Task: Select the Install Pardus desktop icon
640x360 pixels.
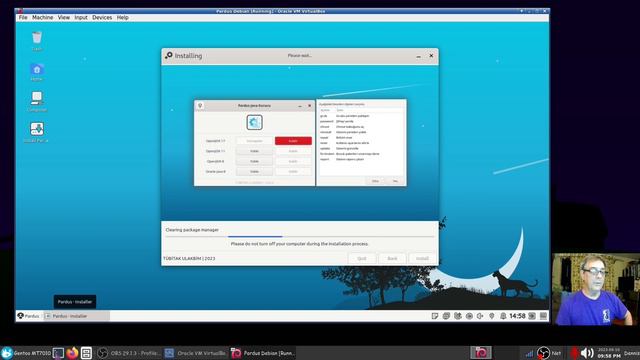Action: click(37, 132)
